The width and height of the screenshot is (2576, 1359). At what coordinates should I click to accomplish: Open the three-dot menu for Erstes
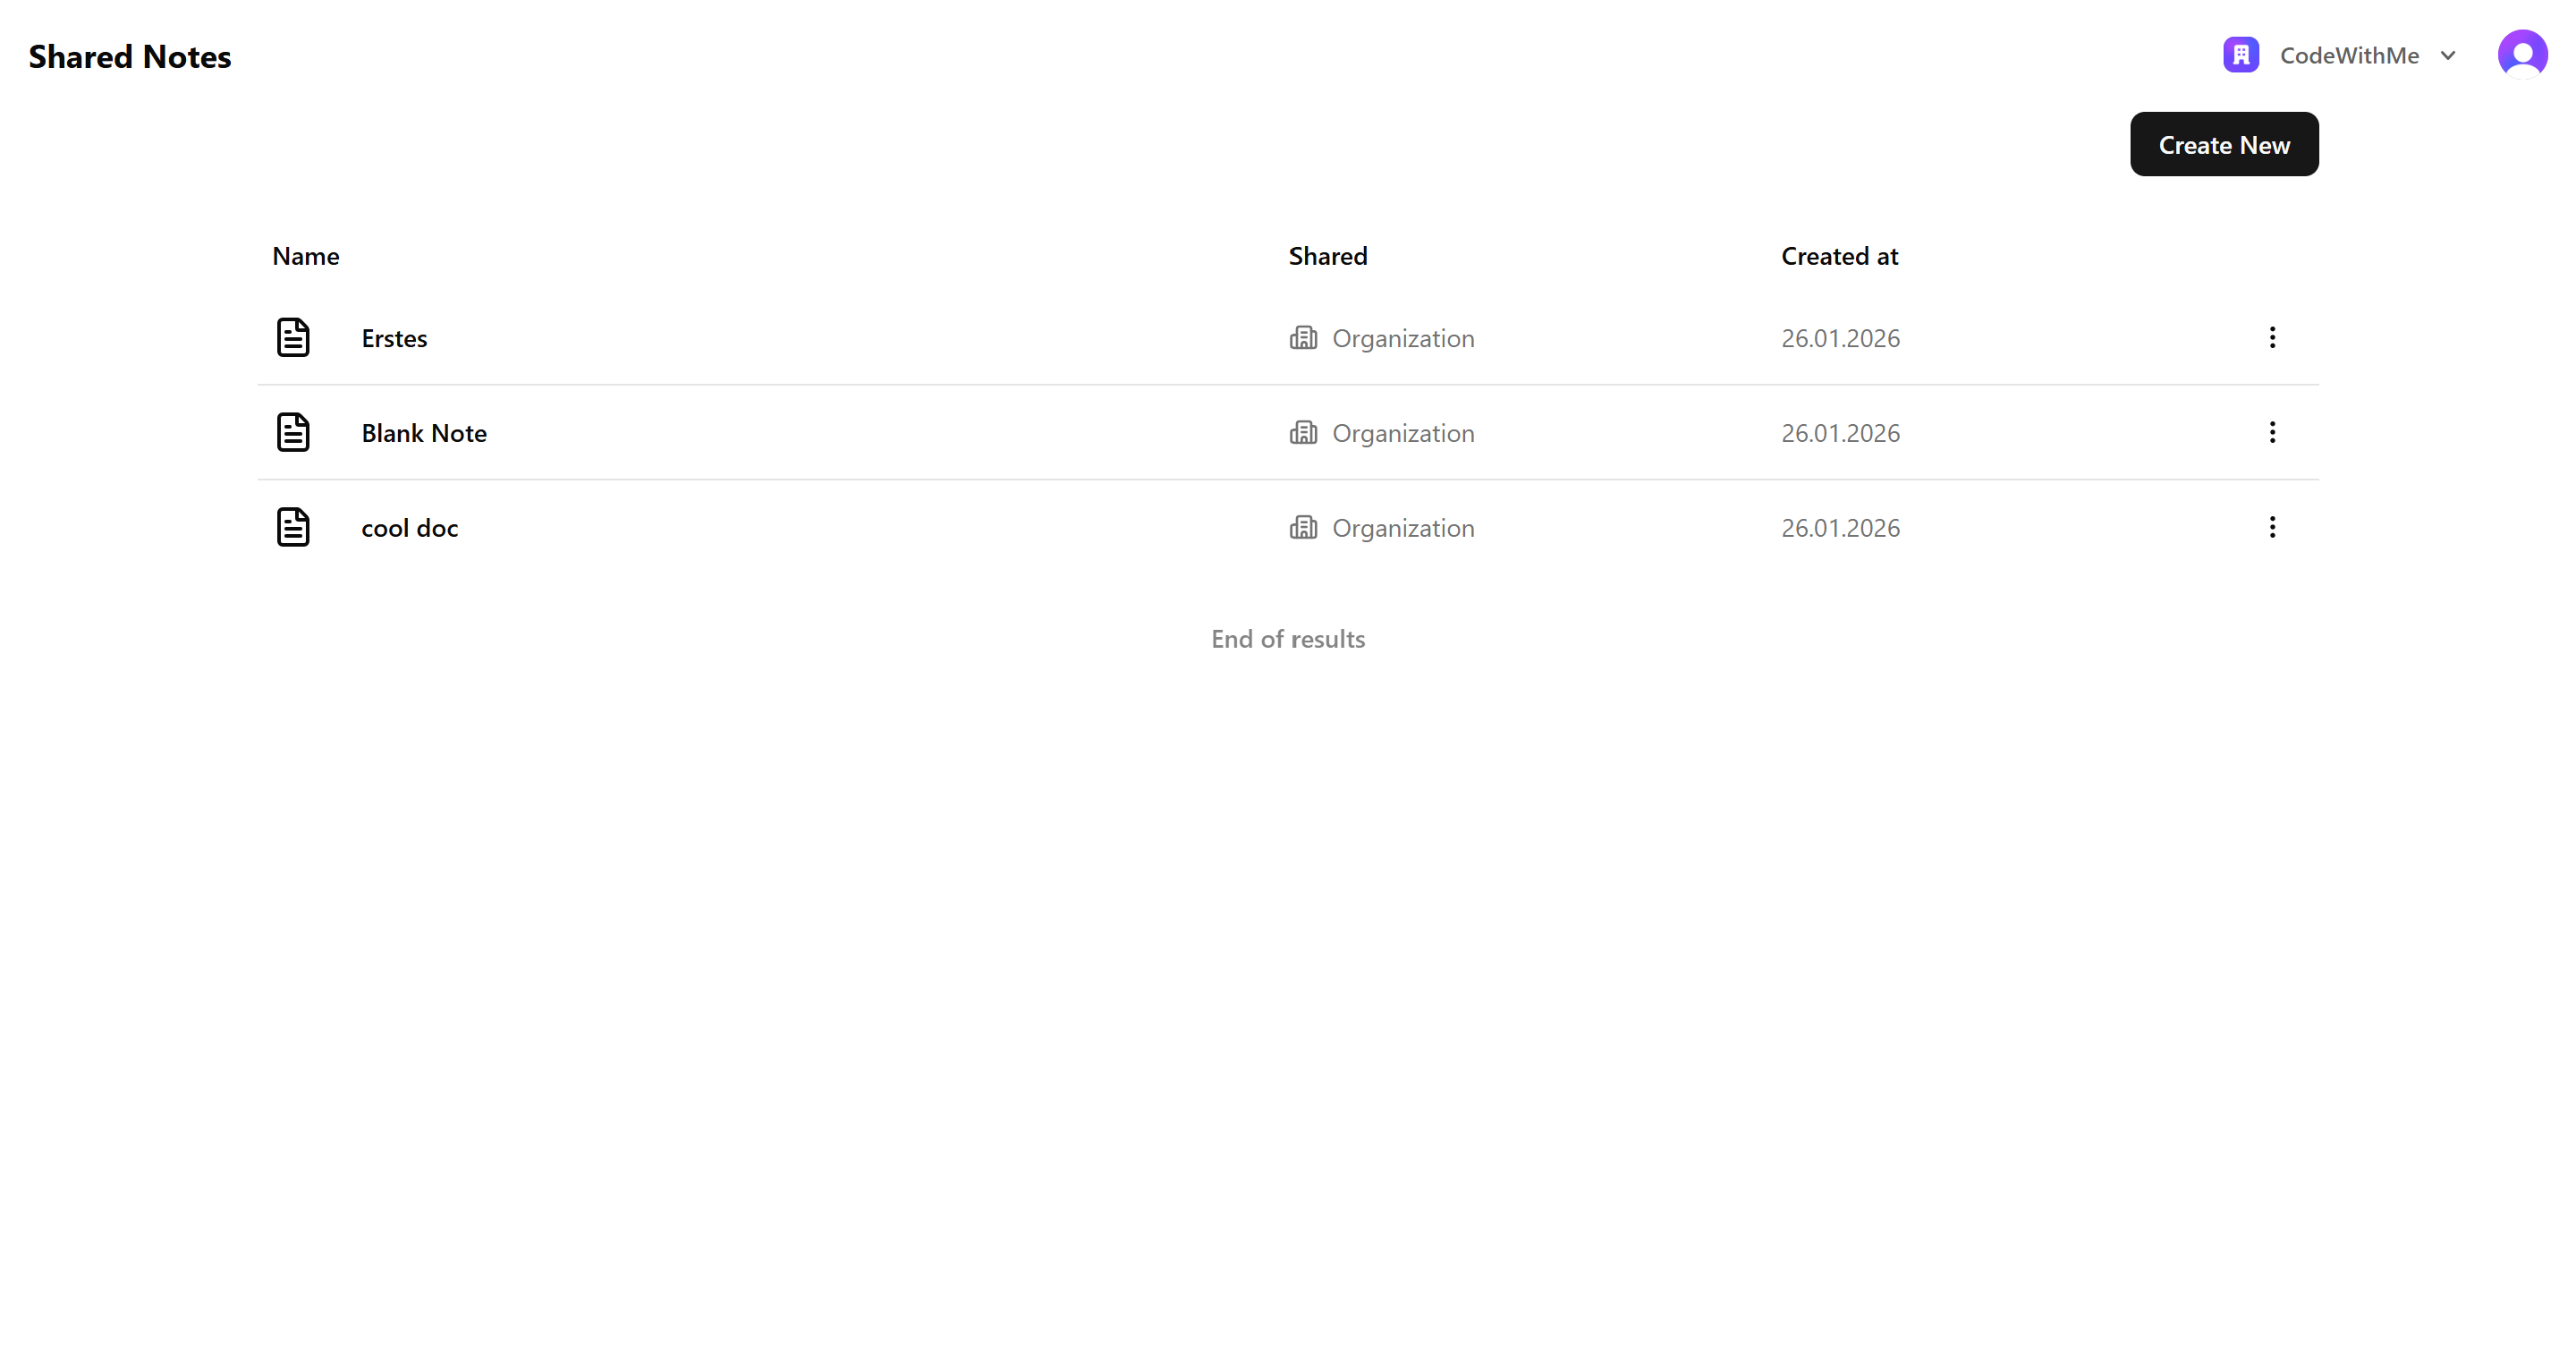point(2272,338)
